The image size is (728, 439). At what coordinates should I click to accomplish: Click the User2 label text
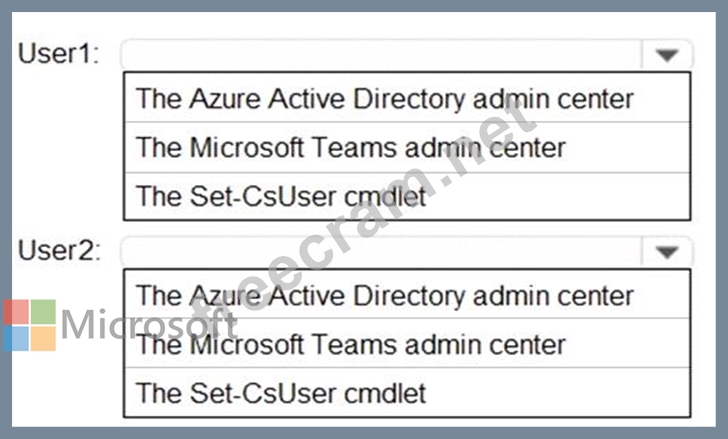pos(59,252)
